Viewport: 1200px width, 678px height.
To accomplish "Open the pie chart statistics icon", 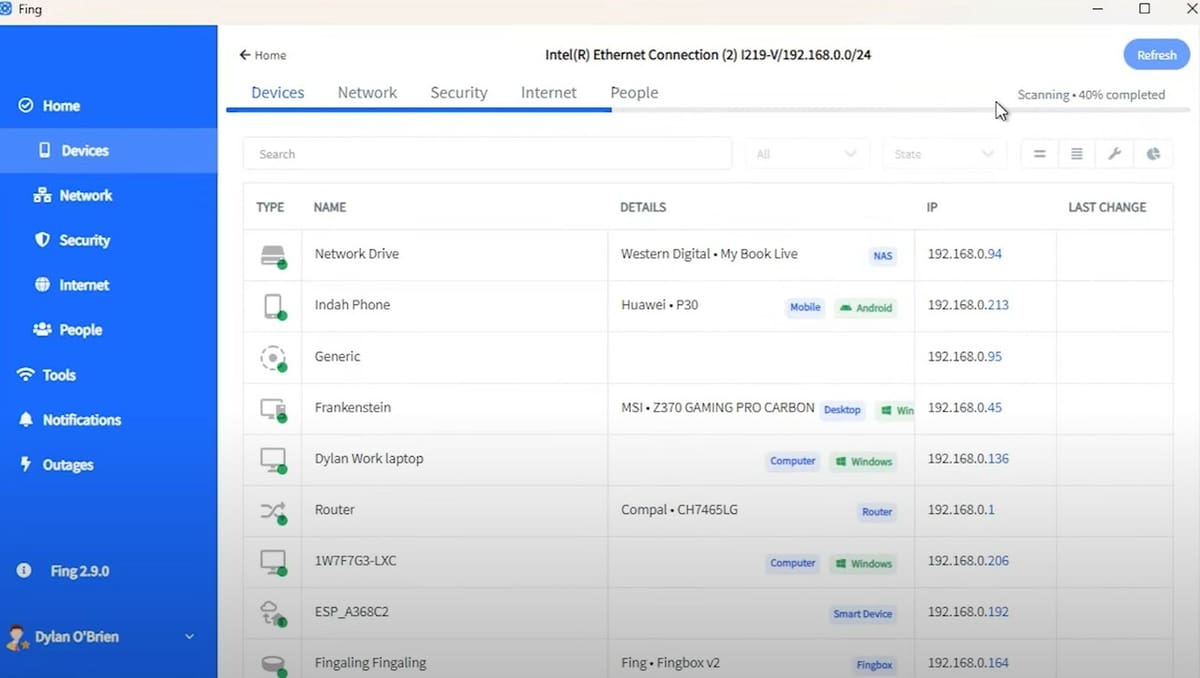I will click(1153, 154).
